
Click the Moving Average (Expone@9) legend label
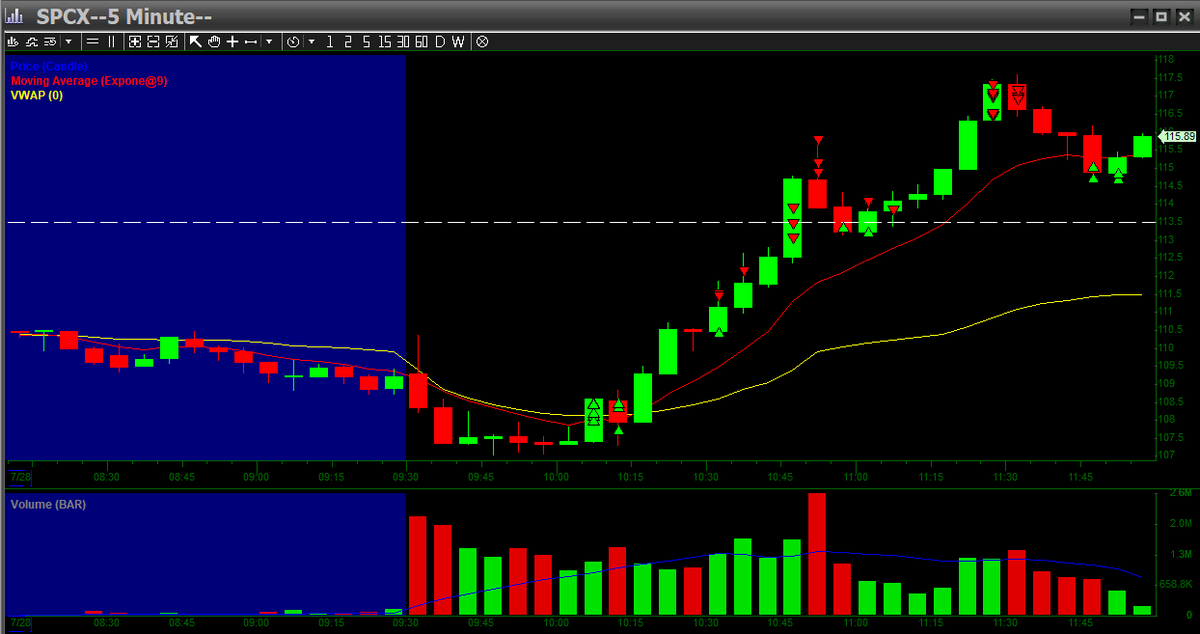(x=88, y=80)
